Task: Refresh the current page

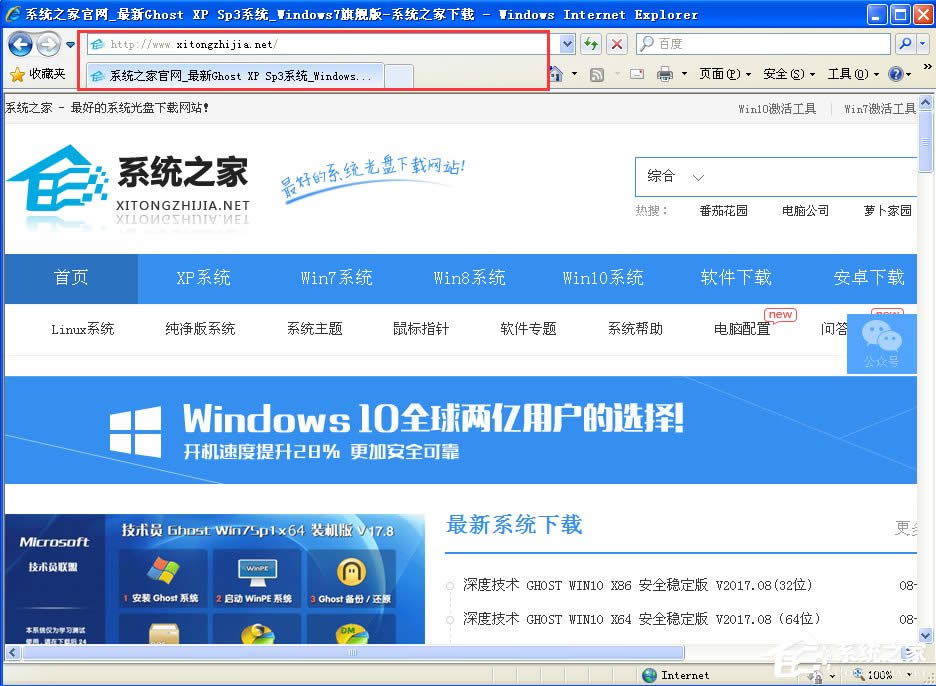Action: point(590,44)
